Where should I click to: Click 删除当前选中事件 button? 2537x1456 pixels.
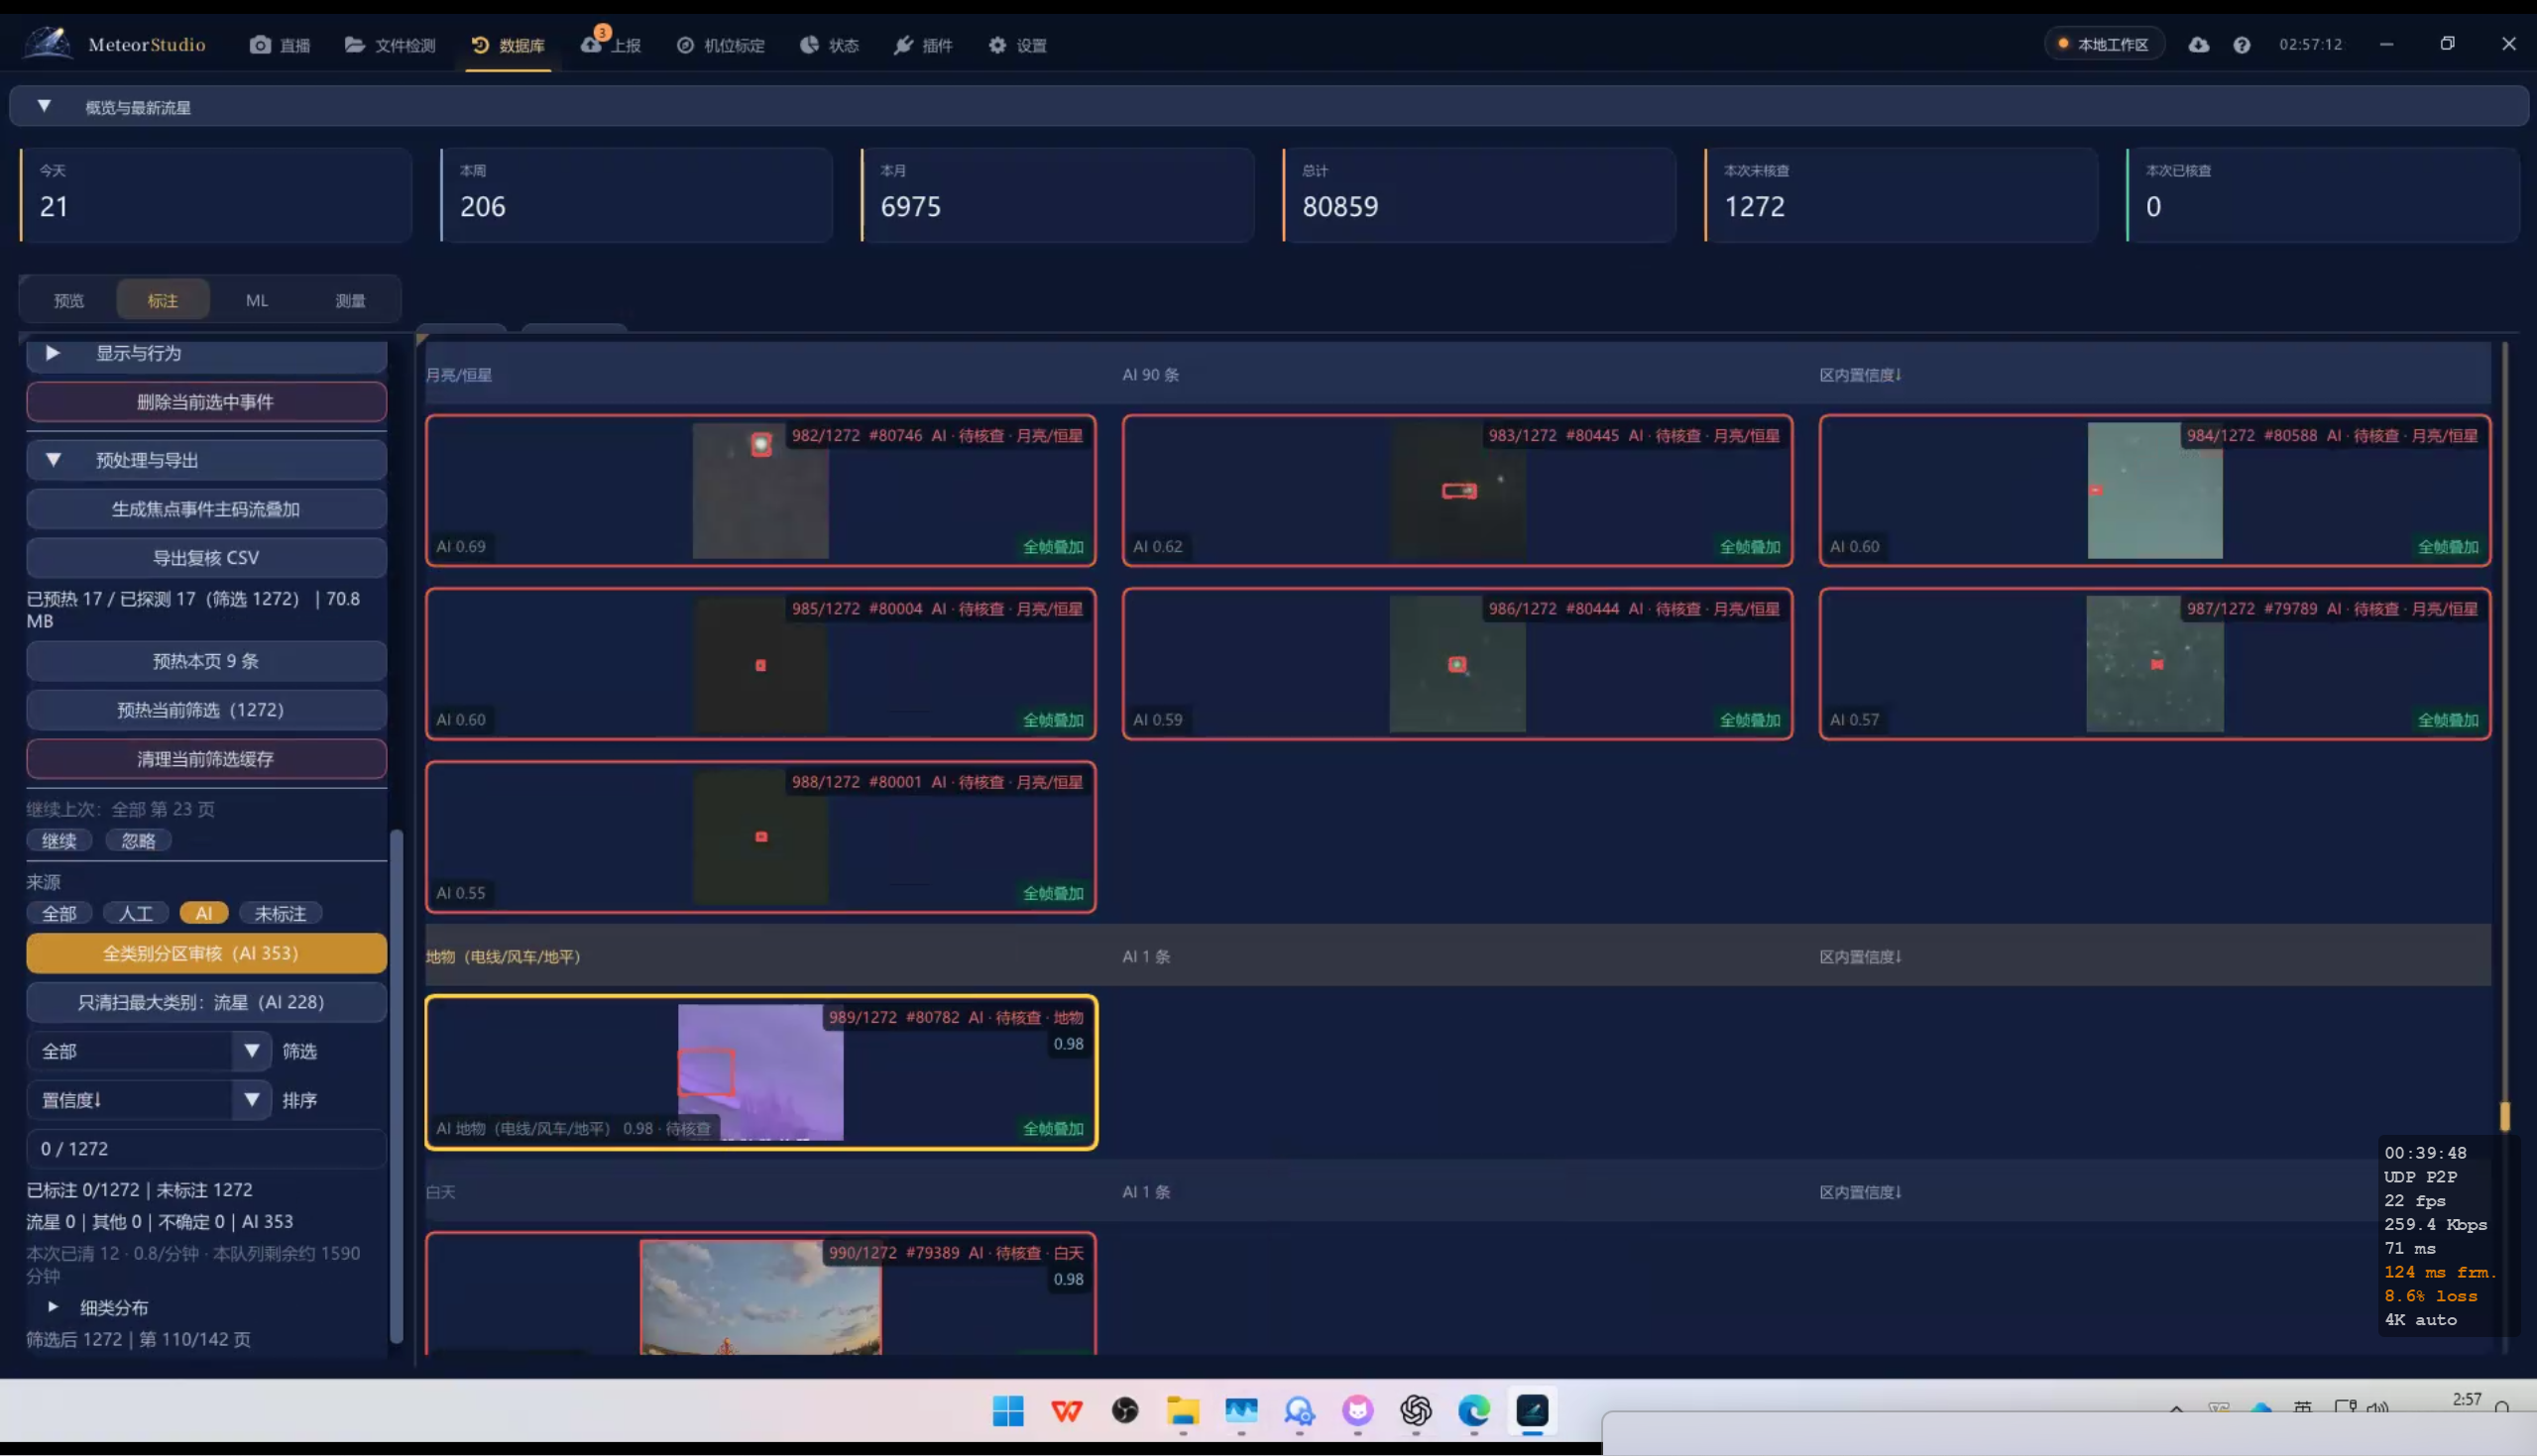tap(206, 402)
